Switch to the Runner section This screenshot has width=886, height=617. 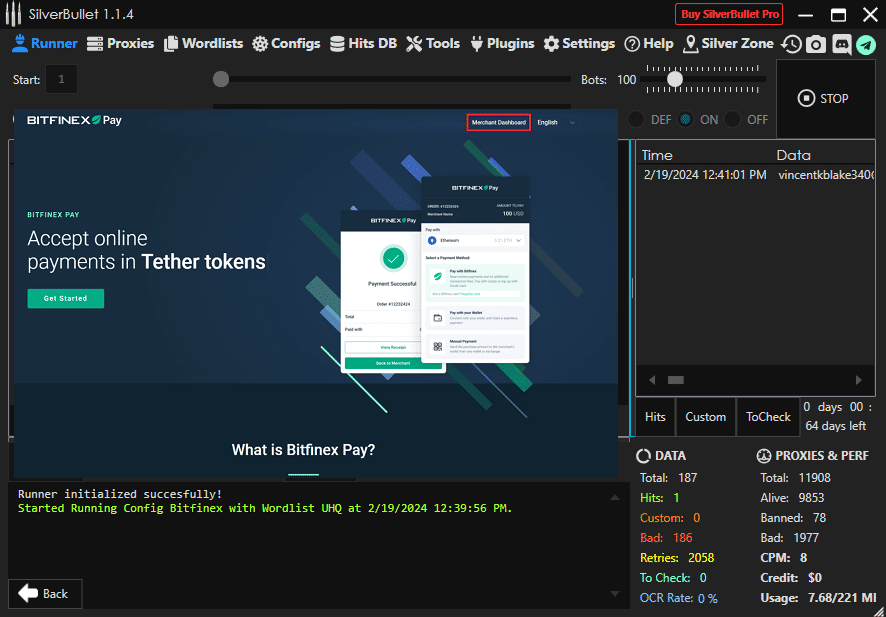[x=45, y=44]
